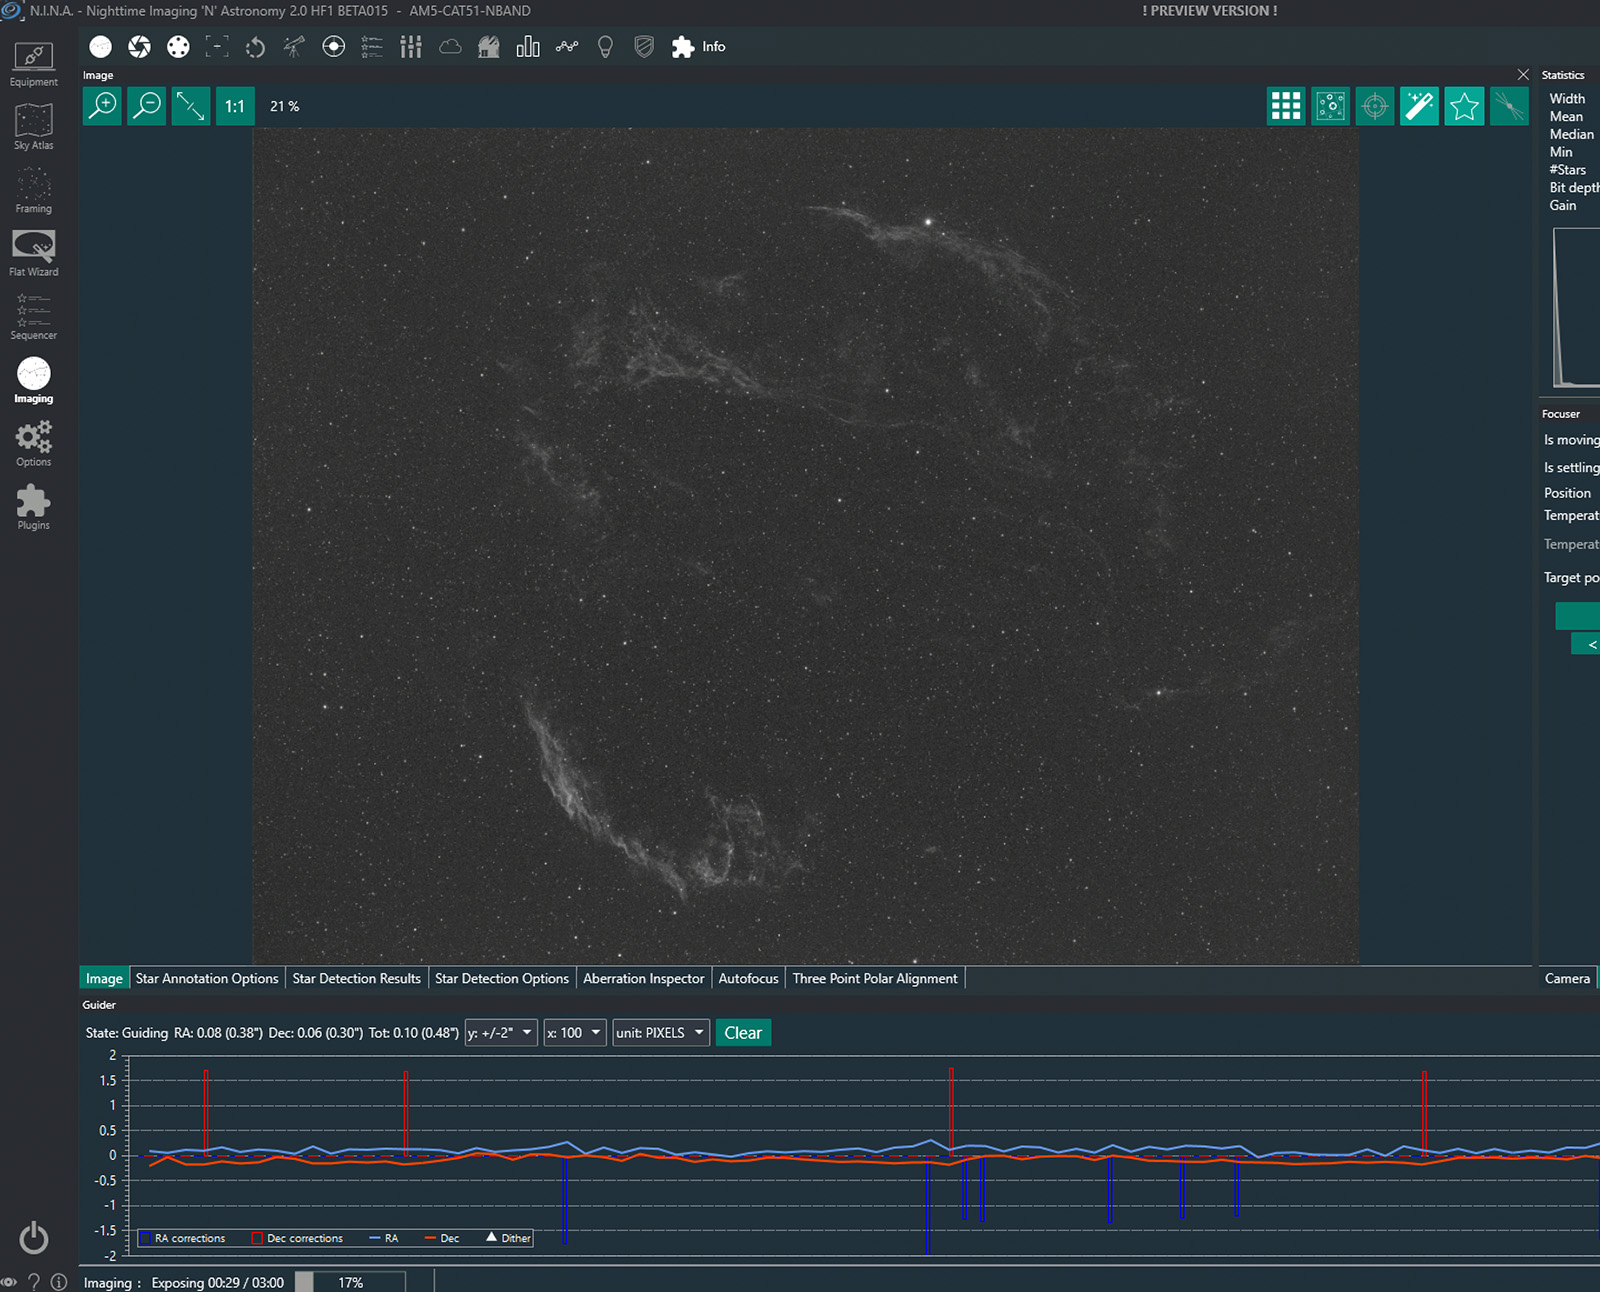Viewport: 1600px width, 1292px height.
Task: Switch to the Aberration Inspector tab
Action: click(x=643, y=978)
